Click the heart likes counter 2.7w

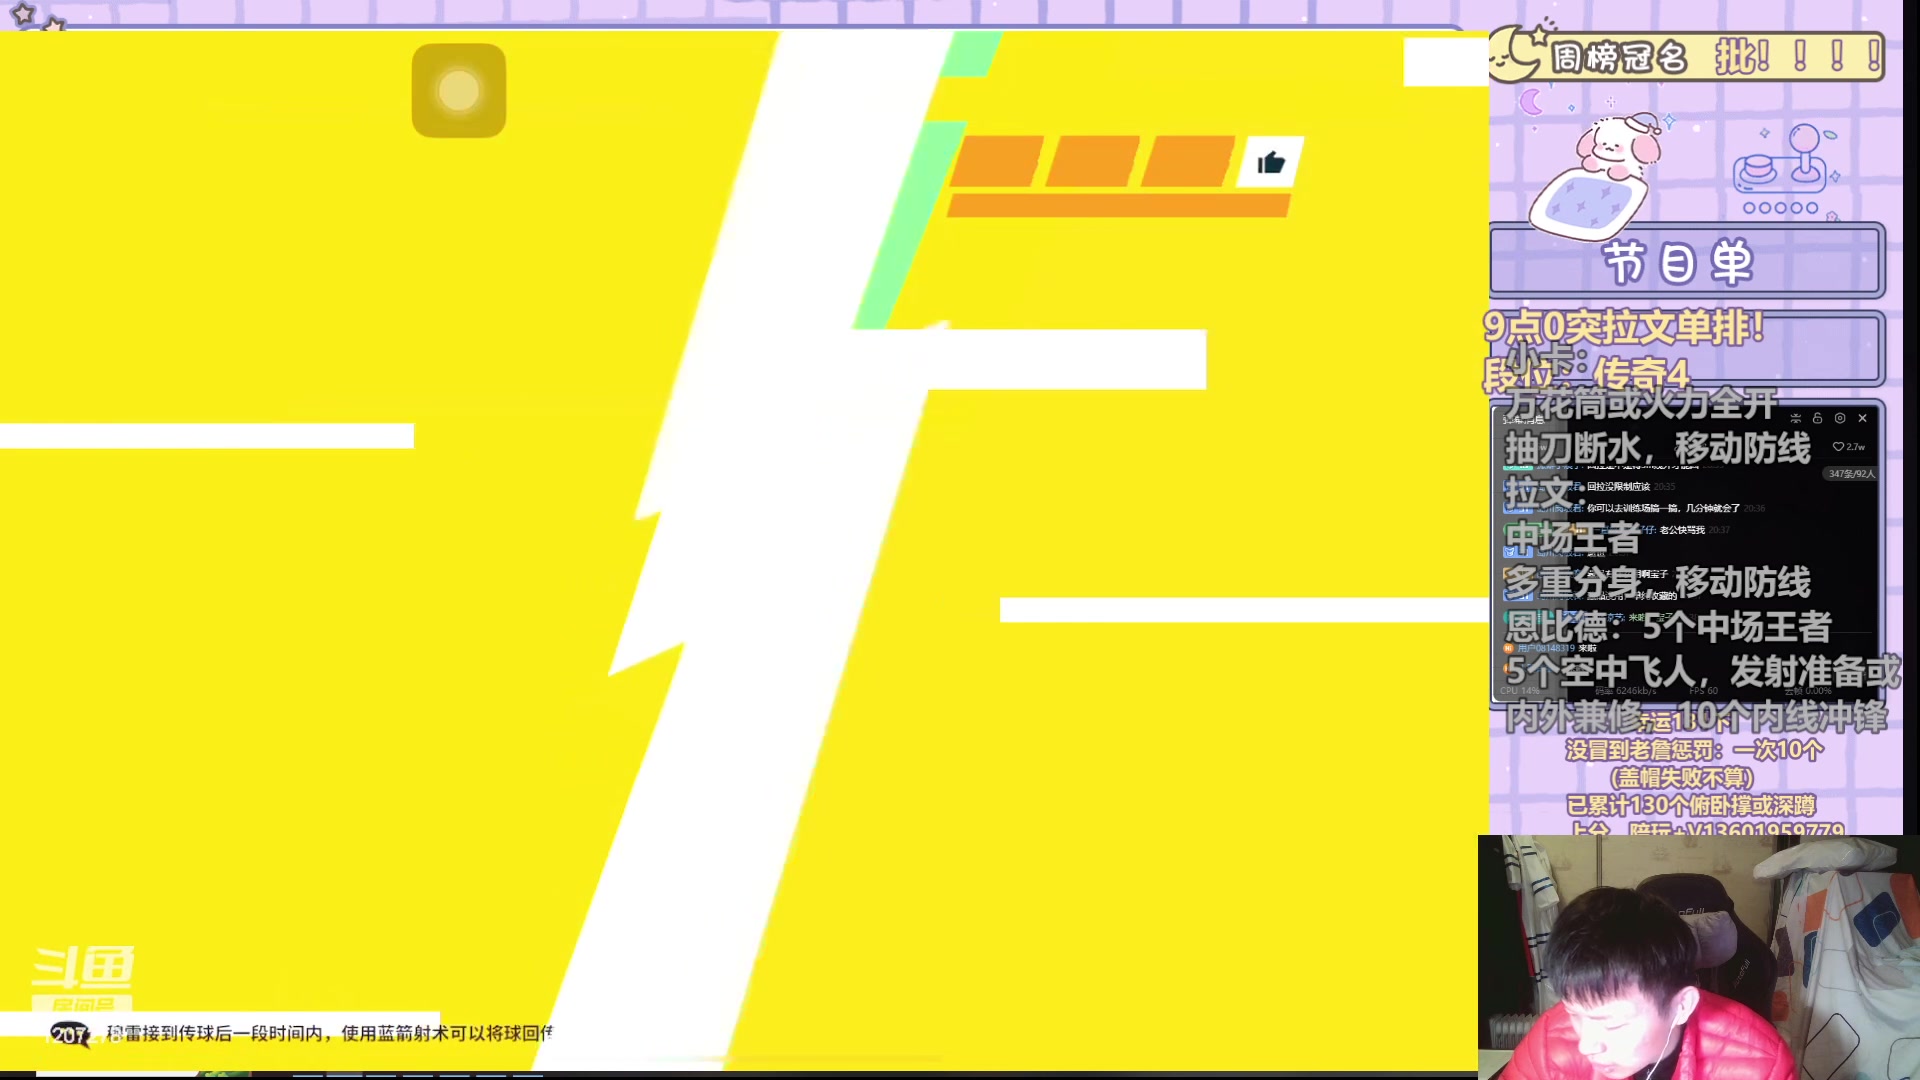[1849, 447]
